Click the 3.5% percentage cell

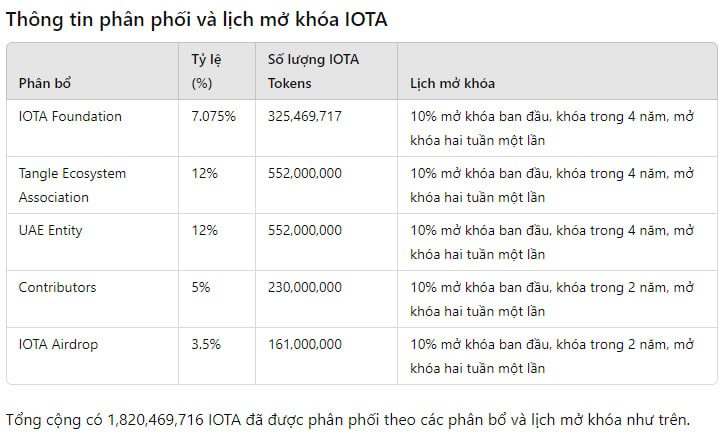(x=205, y=344)
